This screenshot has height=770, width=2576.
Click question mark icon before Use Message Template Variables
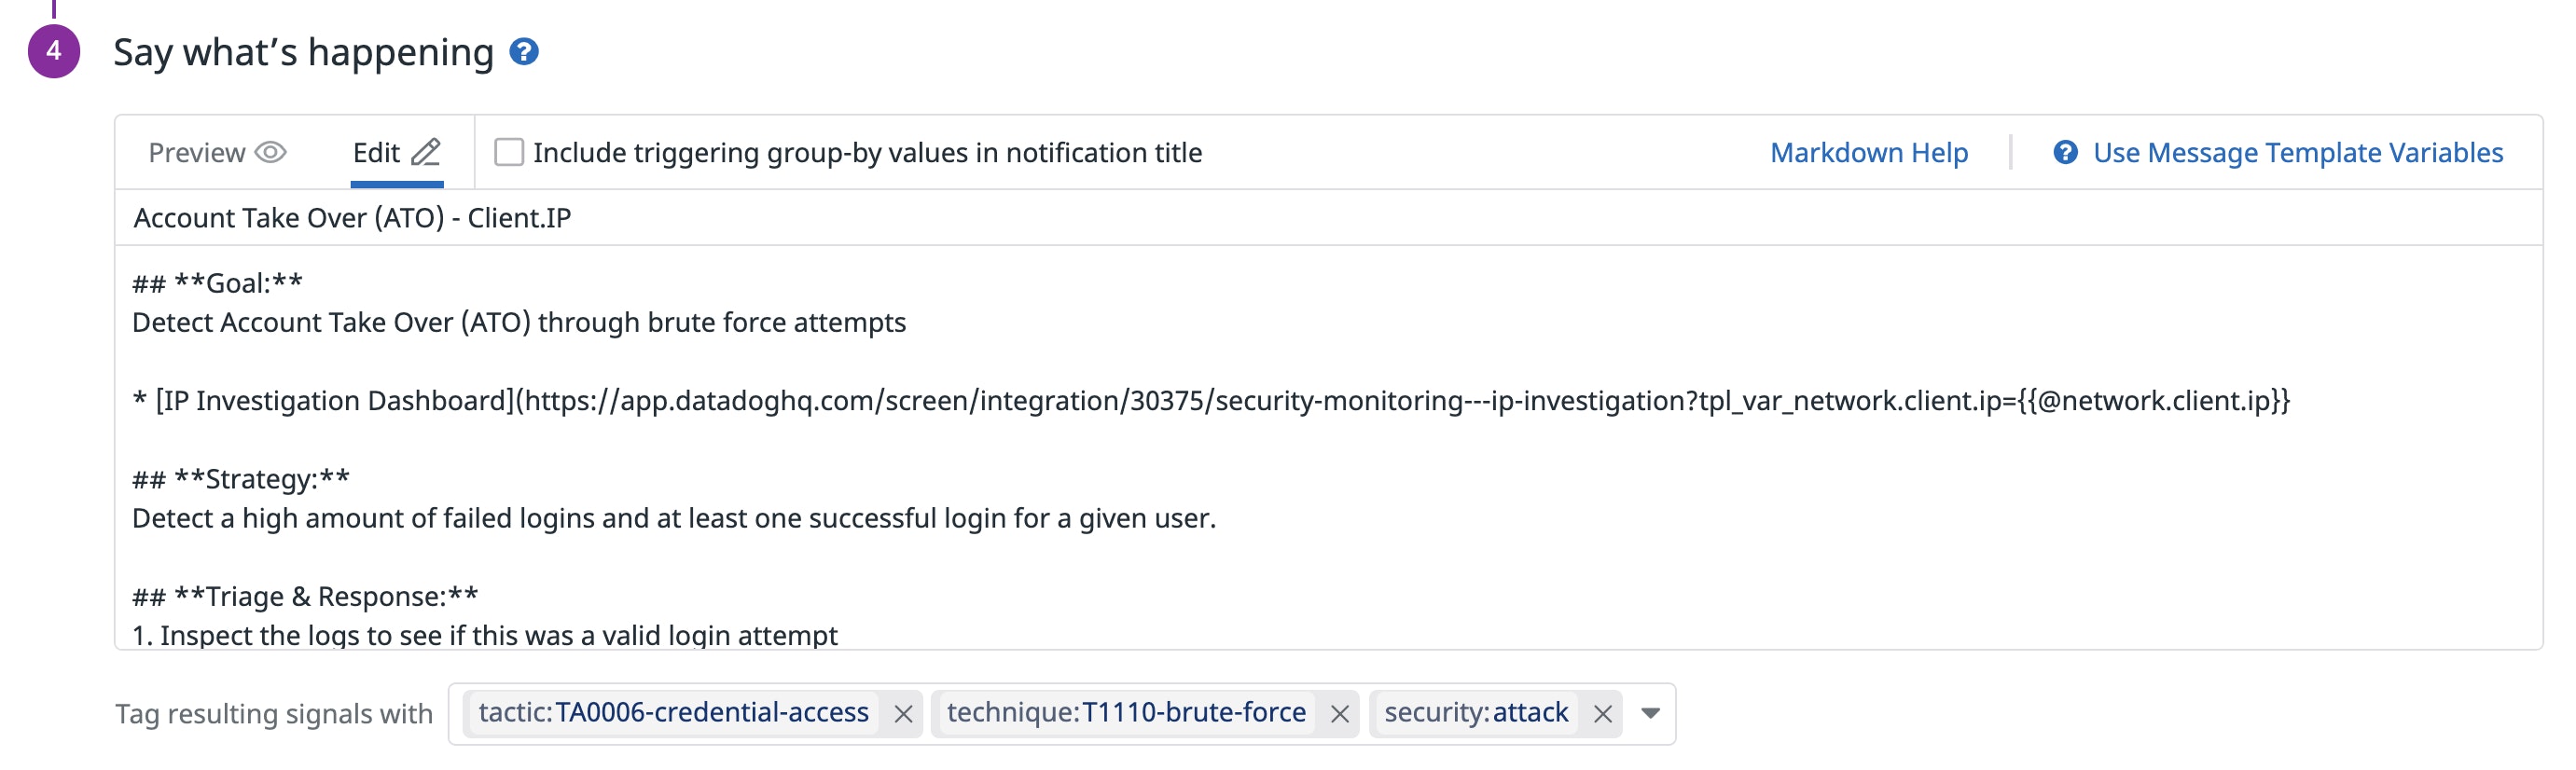2064,152
